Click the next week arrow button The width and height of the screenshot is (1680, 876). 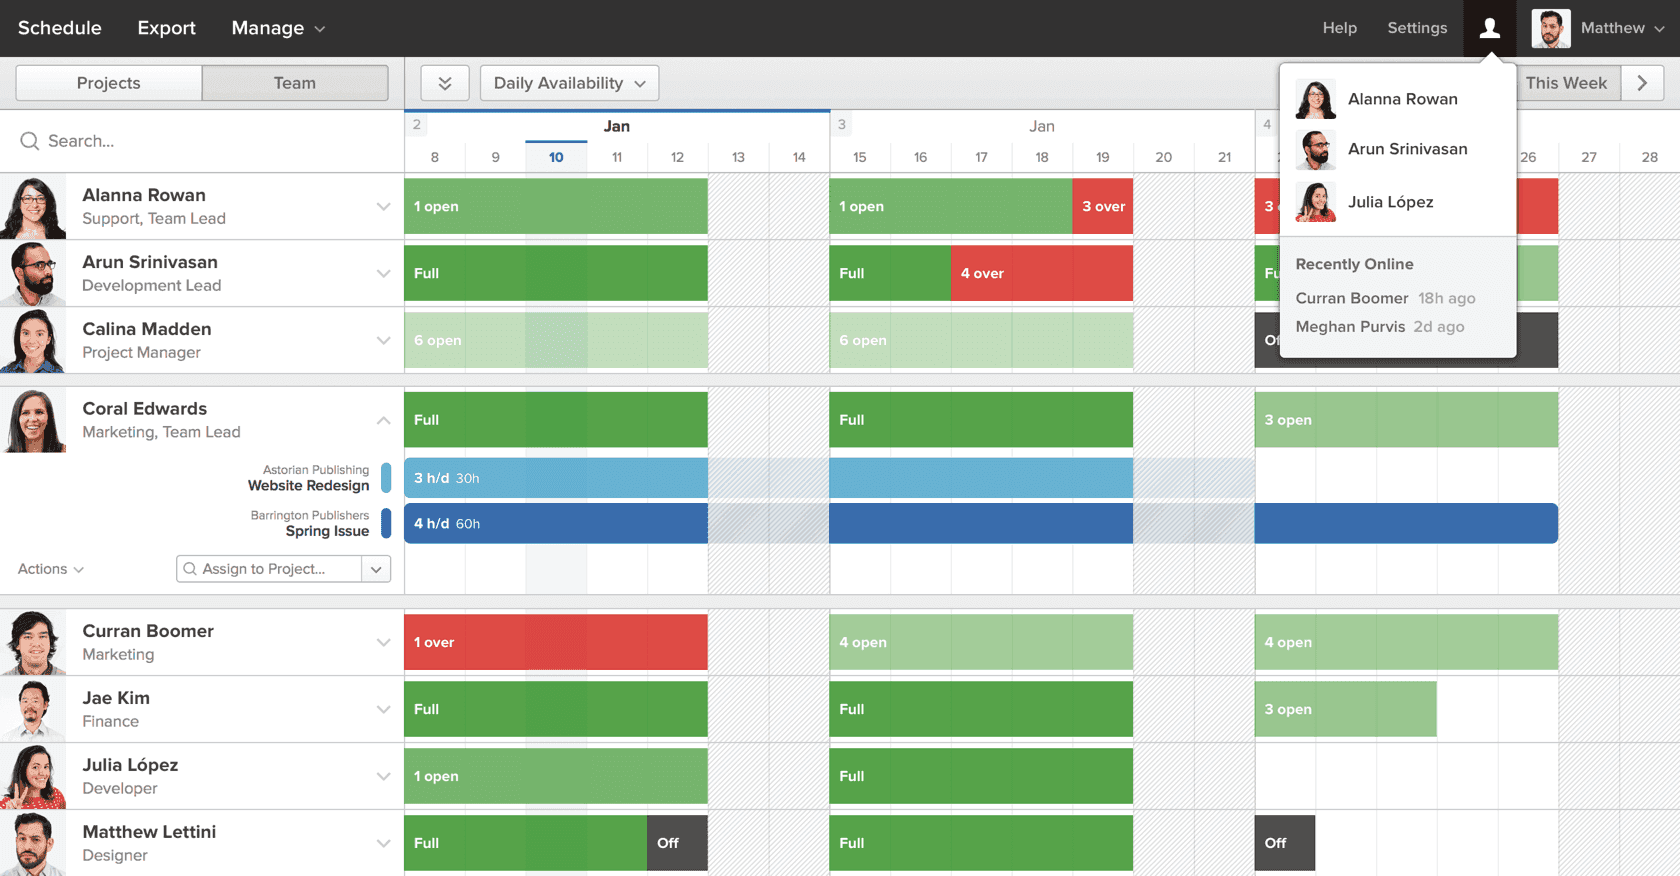(x=1642, y=83)
